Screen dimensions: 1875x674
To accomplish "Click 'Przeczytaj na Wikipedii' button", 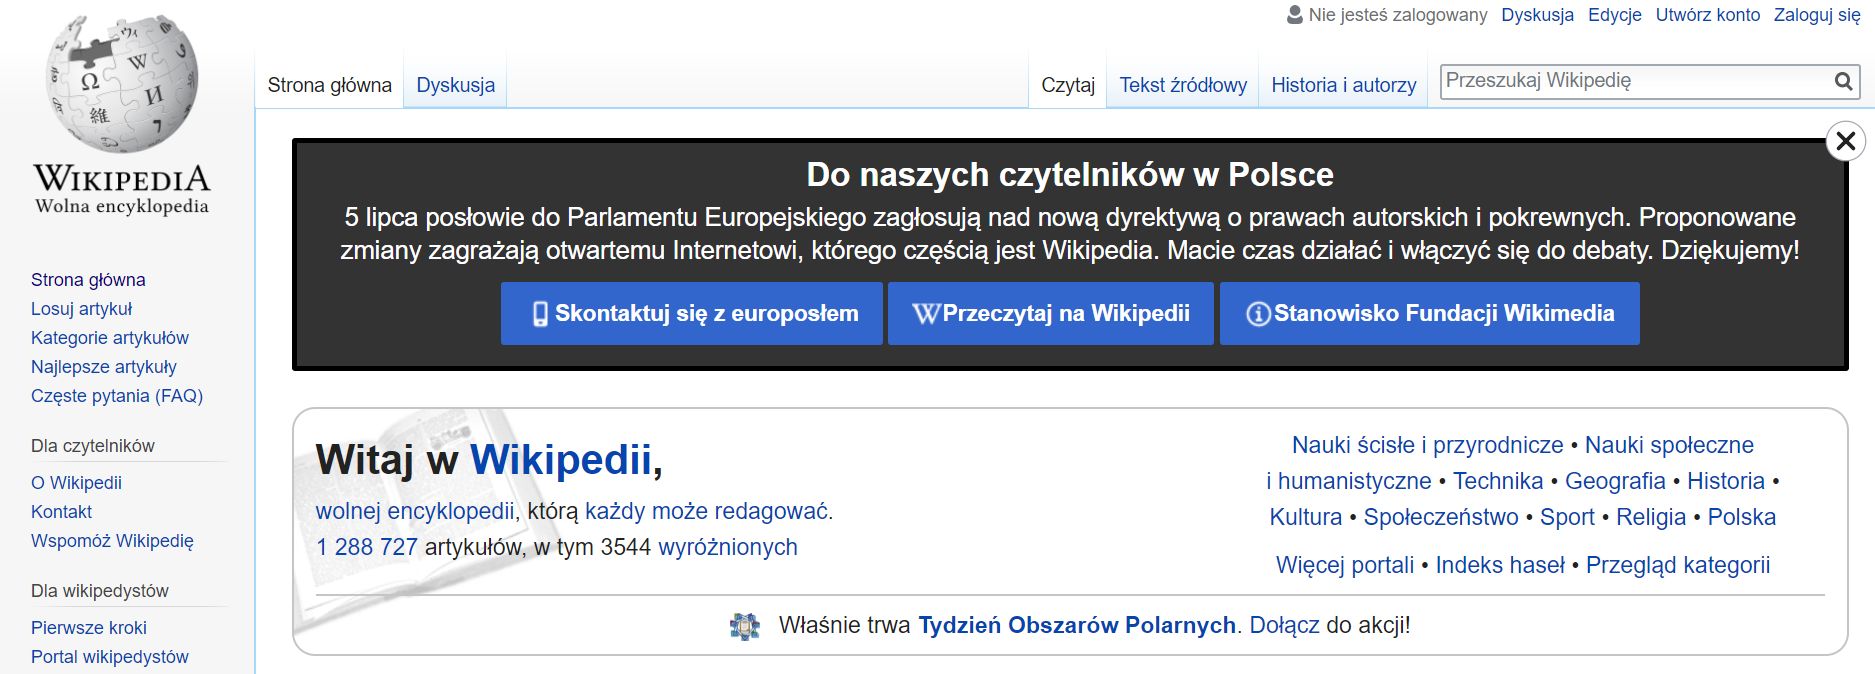I will point(1051,314).
